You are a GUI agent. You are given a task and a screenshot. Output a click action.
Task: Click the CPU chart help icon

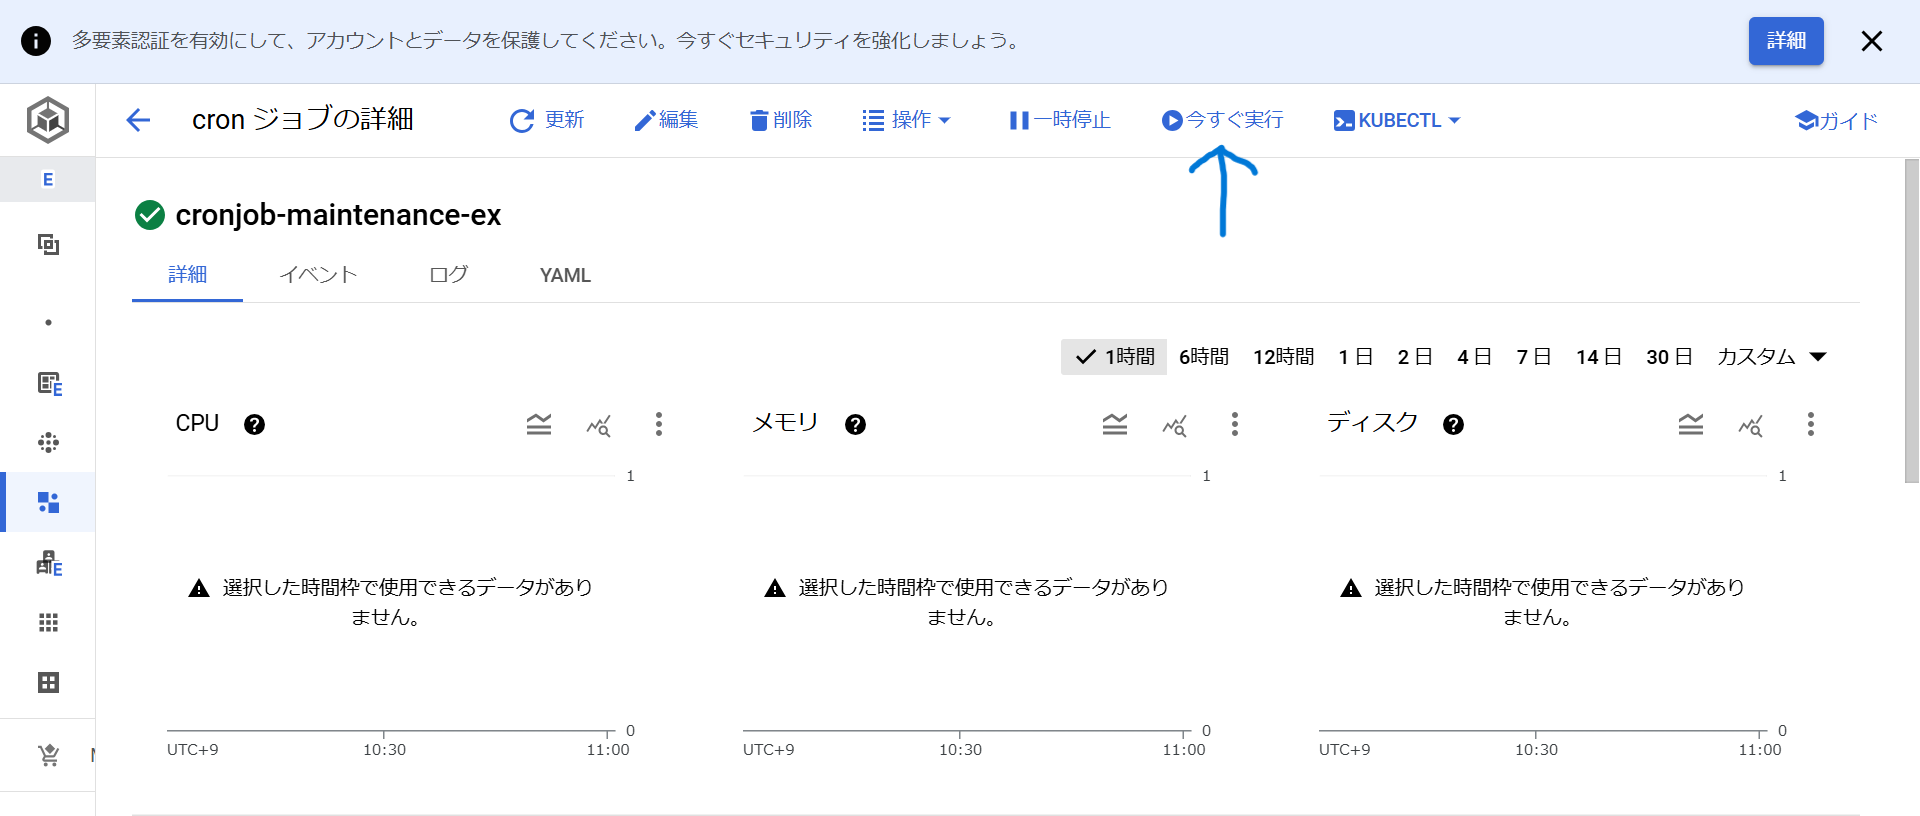click(255, 424)
